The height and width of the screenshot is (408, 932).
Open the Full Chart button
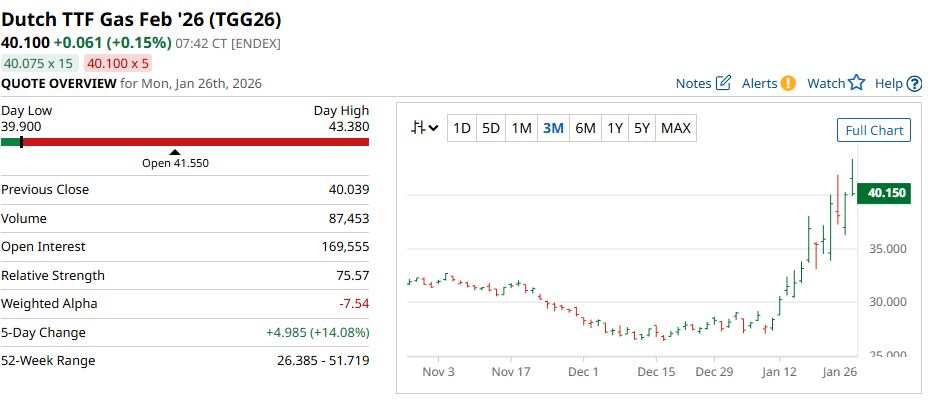click(x=874, y=130)
